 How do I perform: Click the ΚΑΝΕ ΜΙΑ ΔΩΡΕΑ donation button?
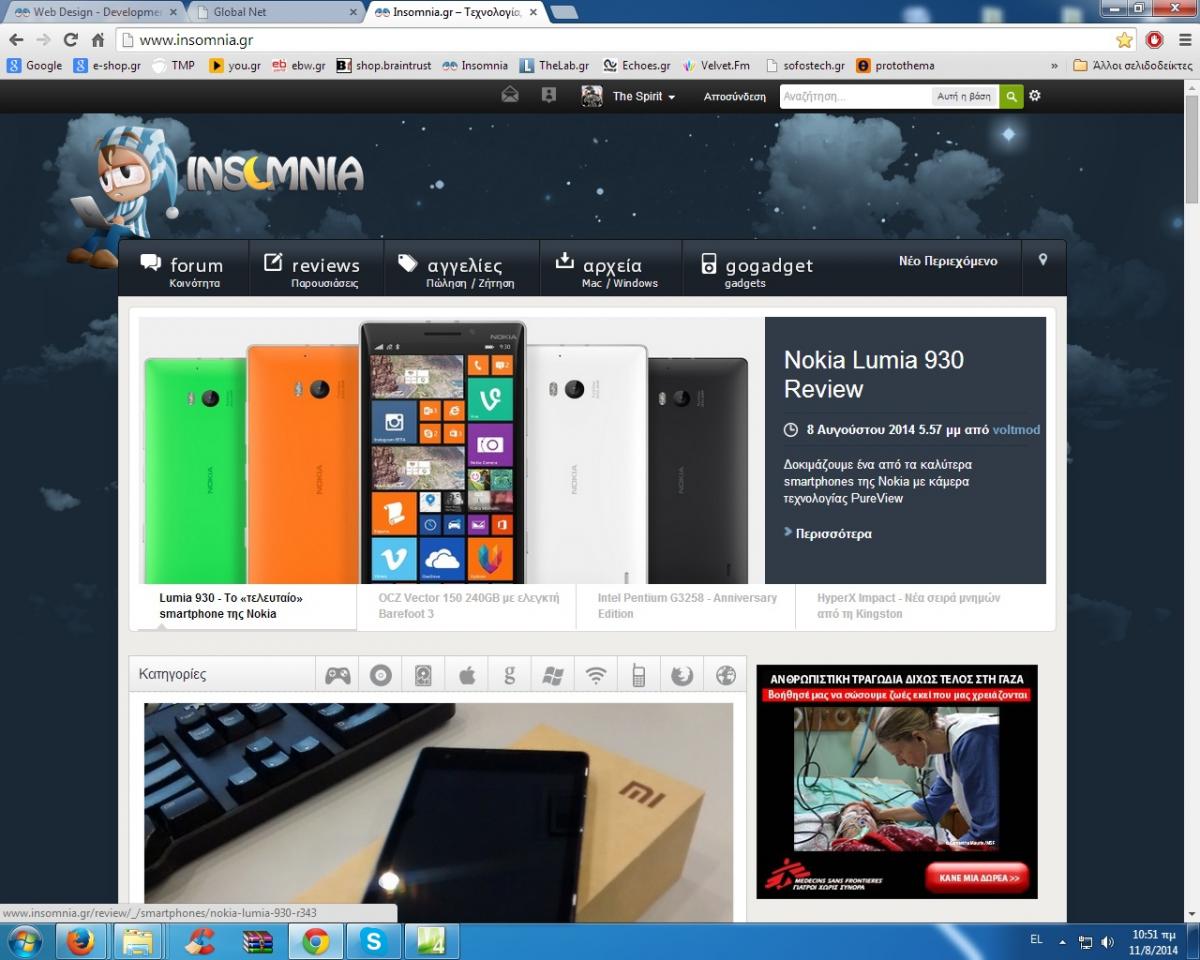coord(977,877)
